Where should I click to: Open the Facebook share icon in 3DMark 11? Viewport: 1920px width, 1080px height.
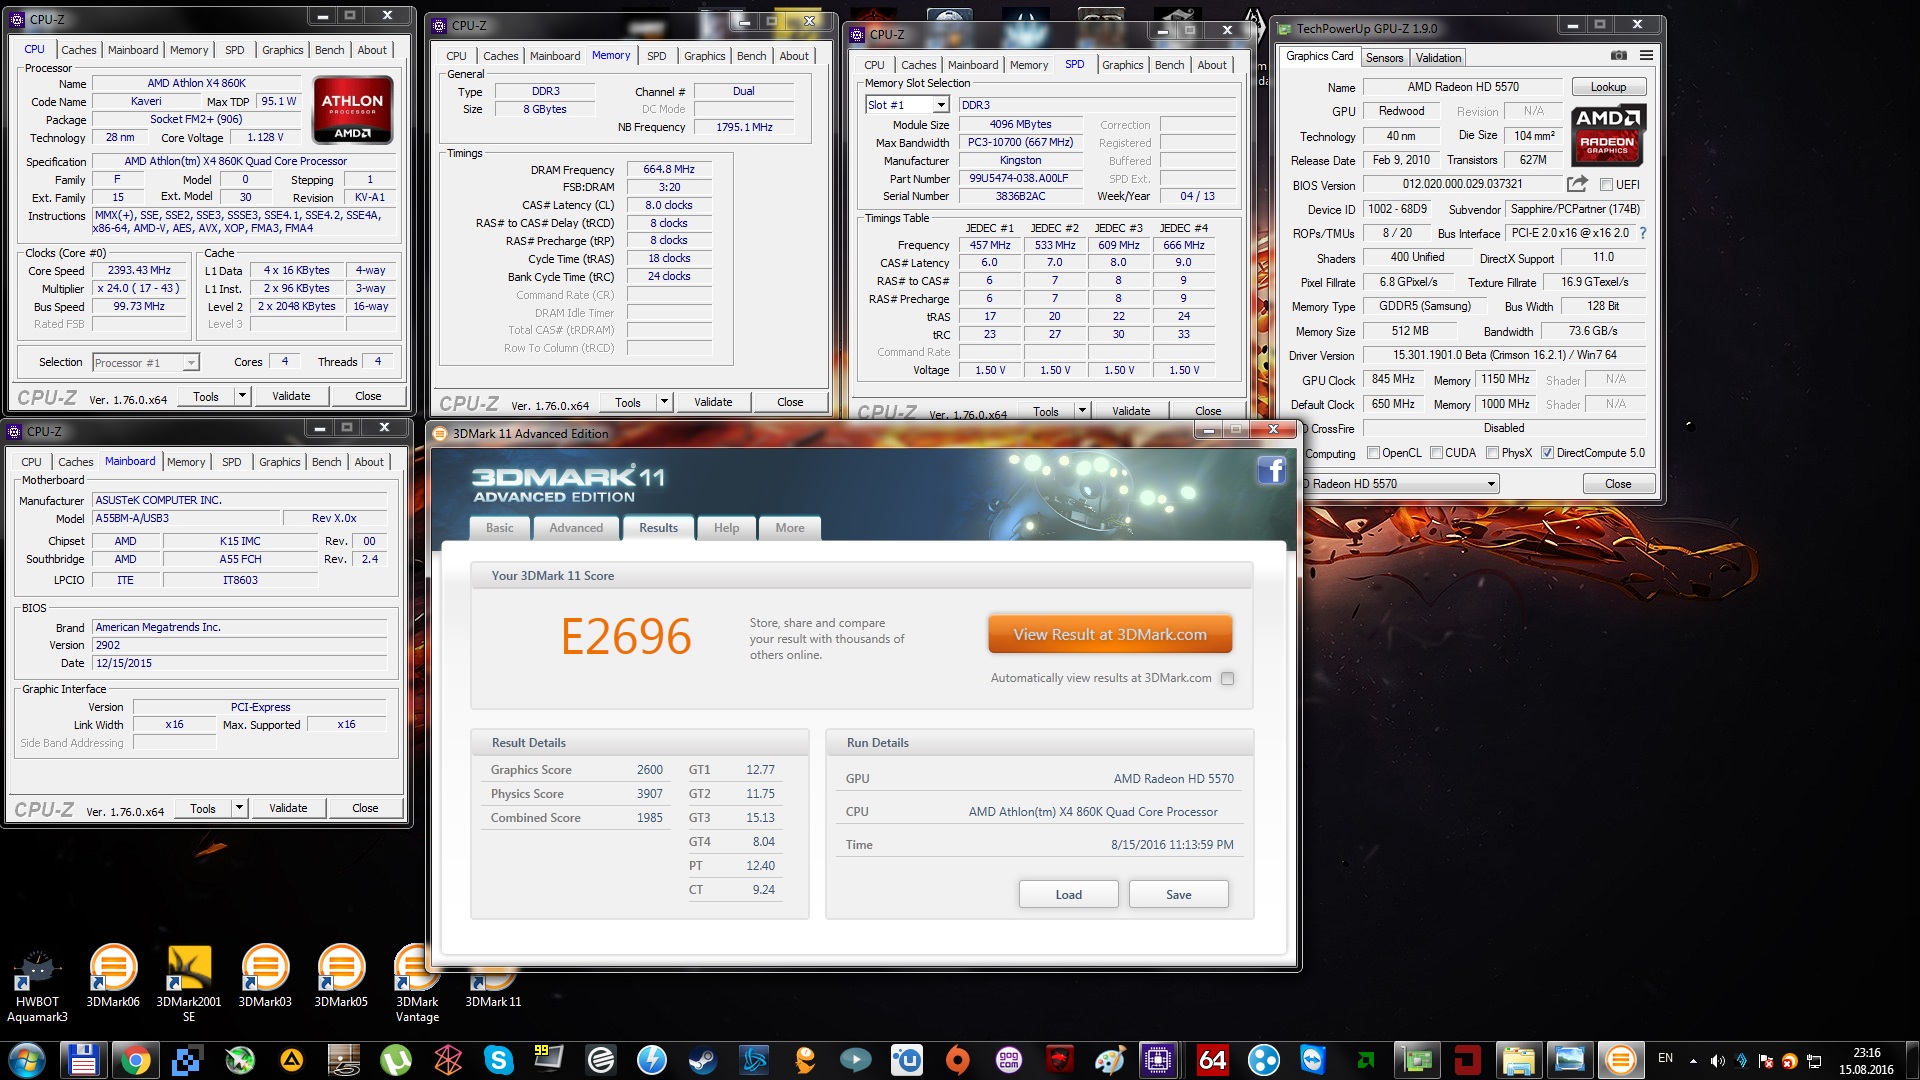pos(1271,470)
